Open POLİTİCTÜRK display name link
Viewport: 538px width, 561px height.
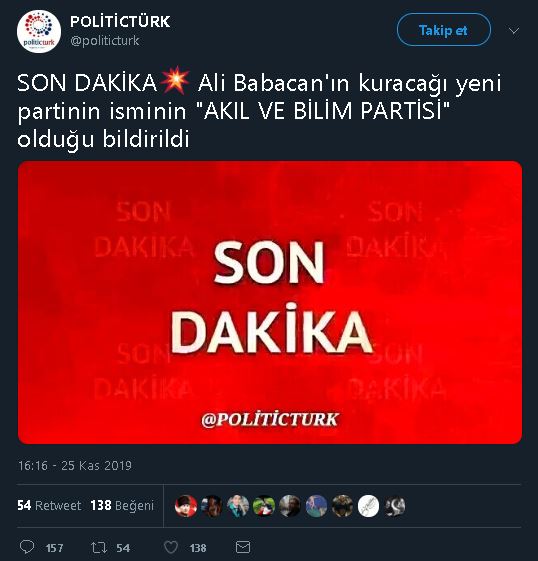point(120,21)
